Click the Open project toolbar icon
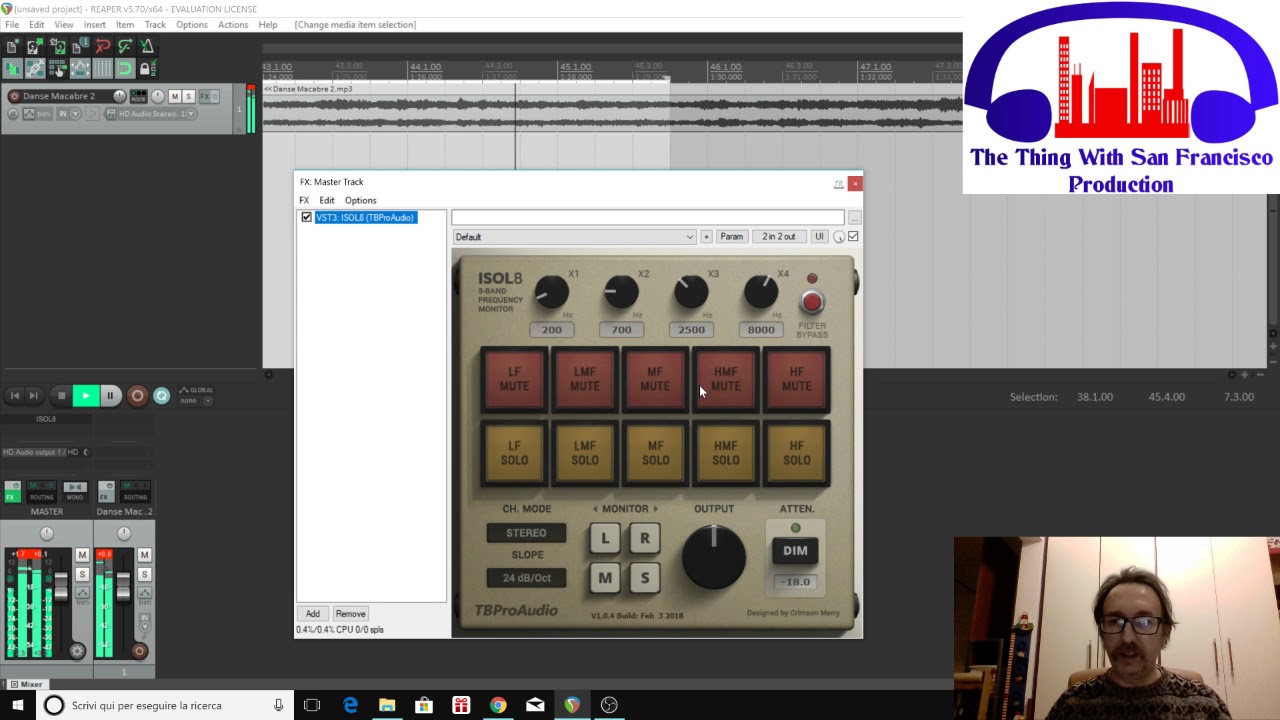Image resolution: width=1280 pixels, height=720 pixels. (x=35, y=46)
